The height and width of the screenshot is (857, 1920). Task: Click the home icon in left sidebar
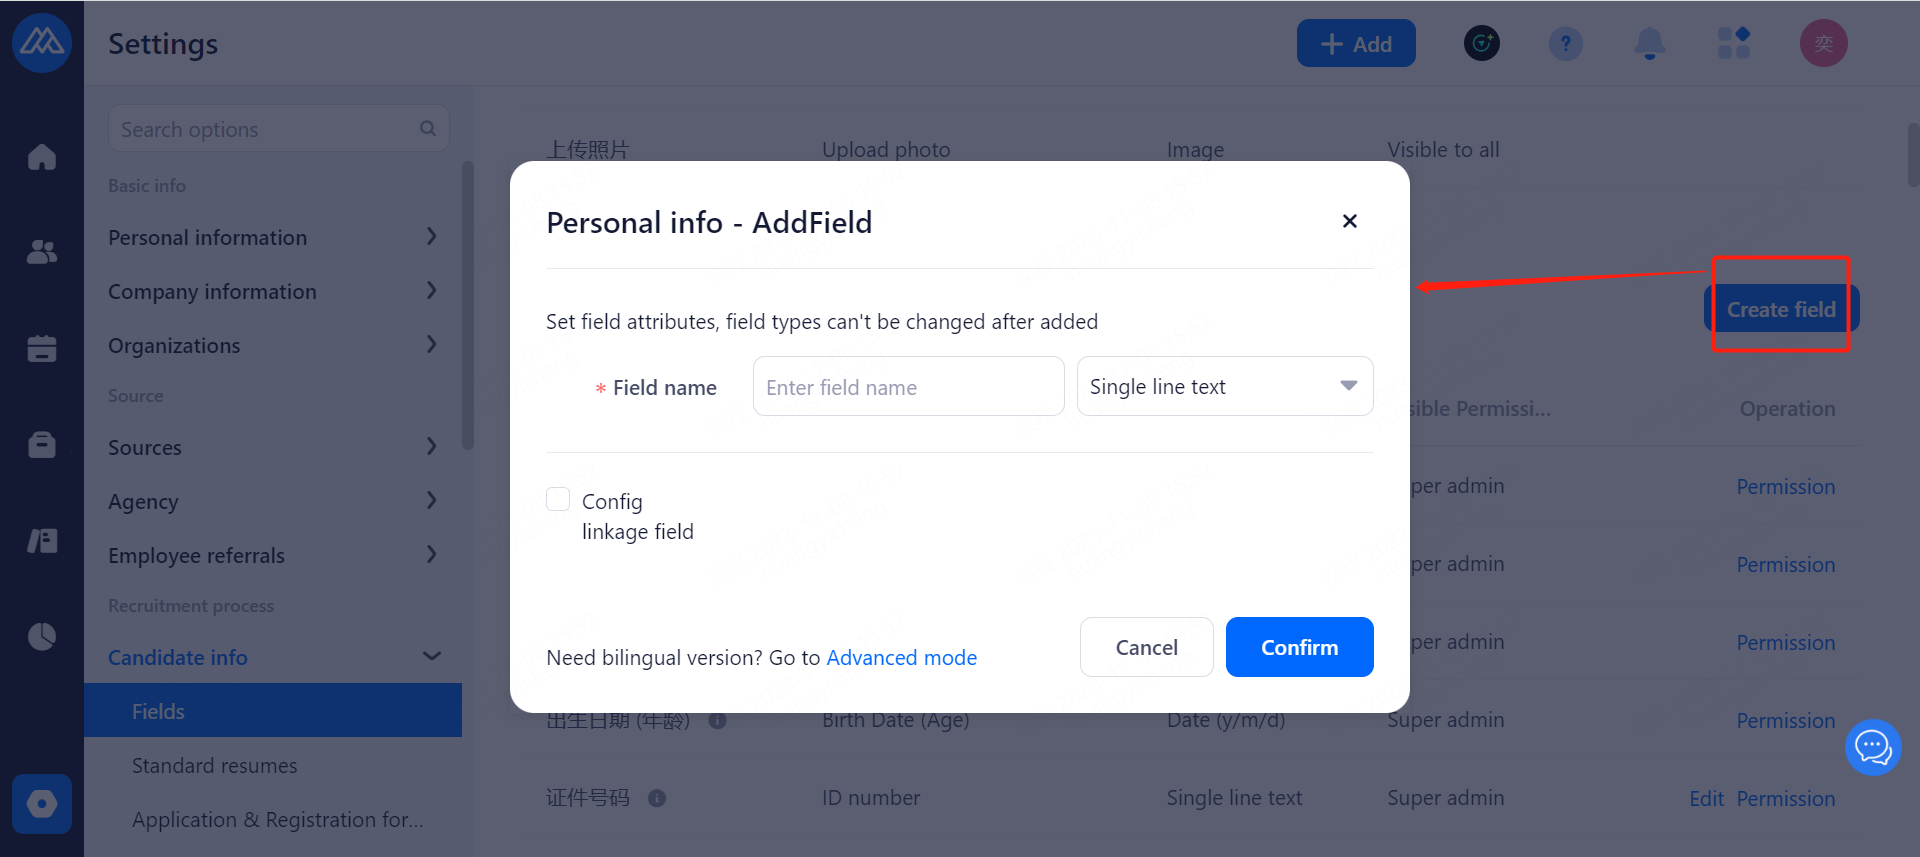coord(42,157)
